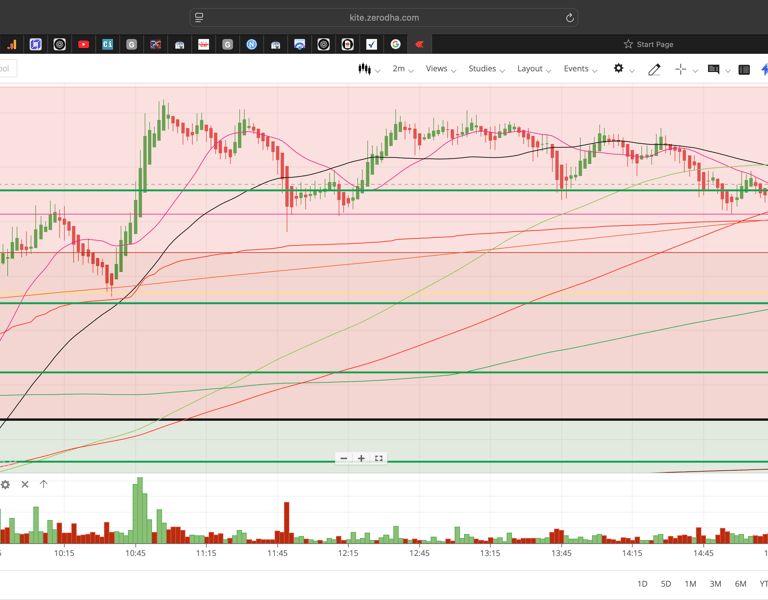
Task: Reload the page in the address bar
Action: [x=570, y=18]
